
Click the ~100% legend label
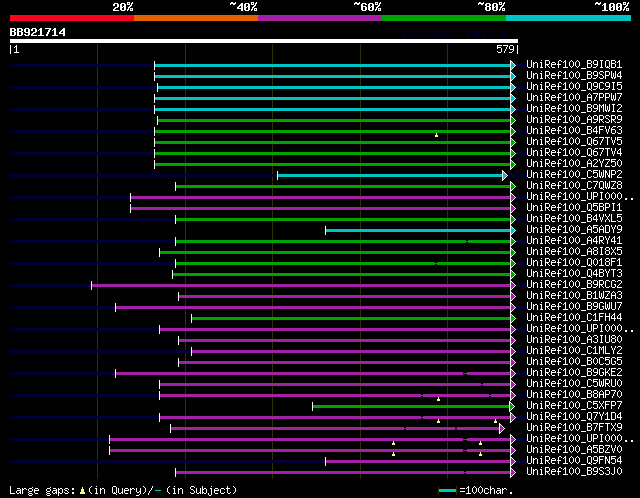tap(612, 7)
